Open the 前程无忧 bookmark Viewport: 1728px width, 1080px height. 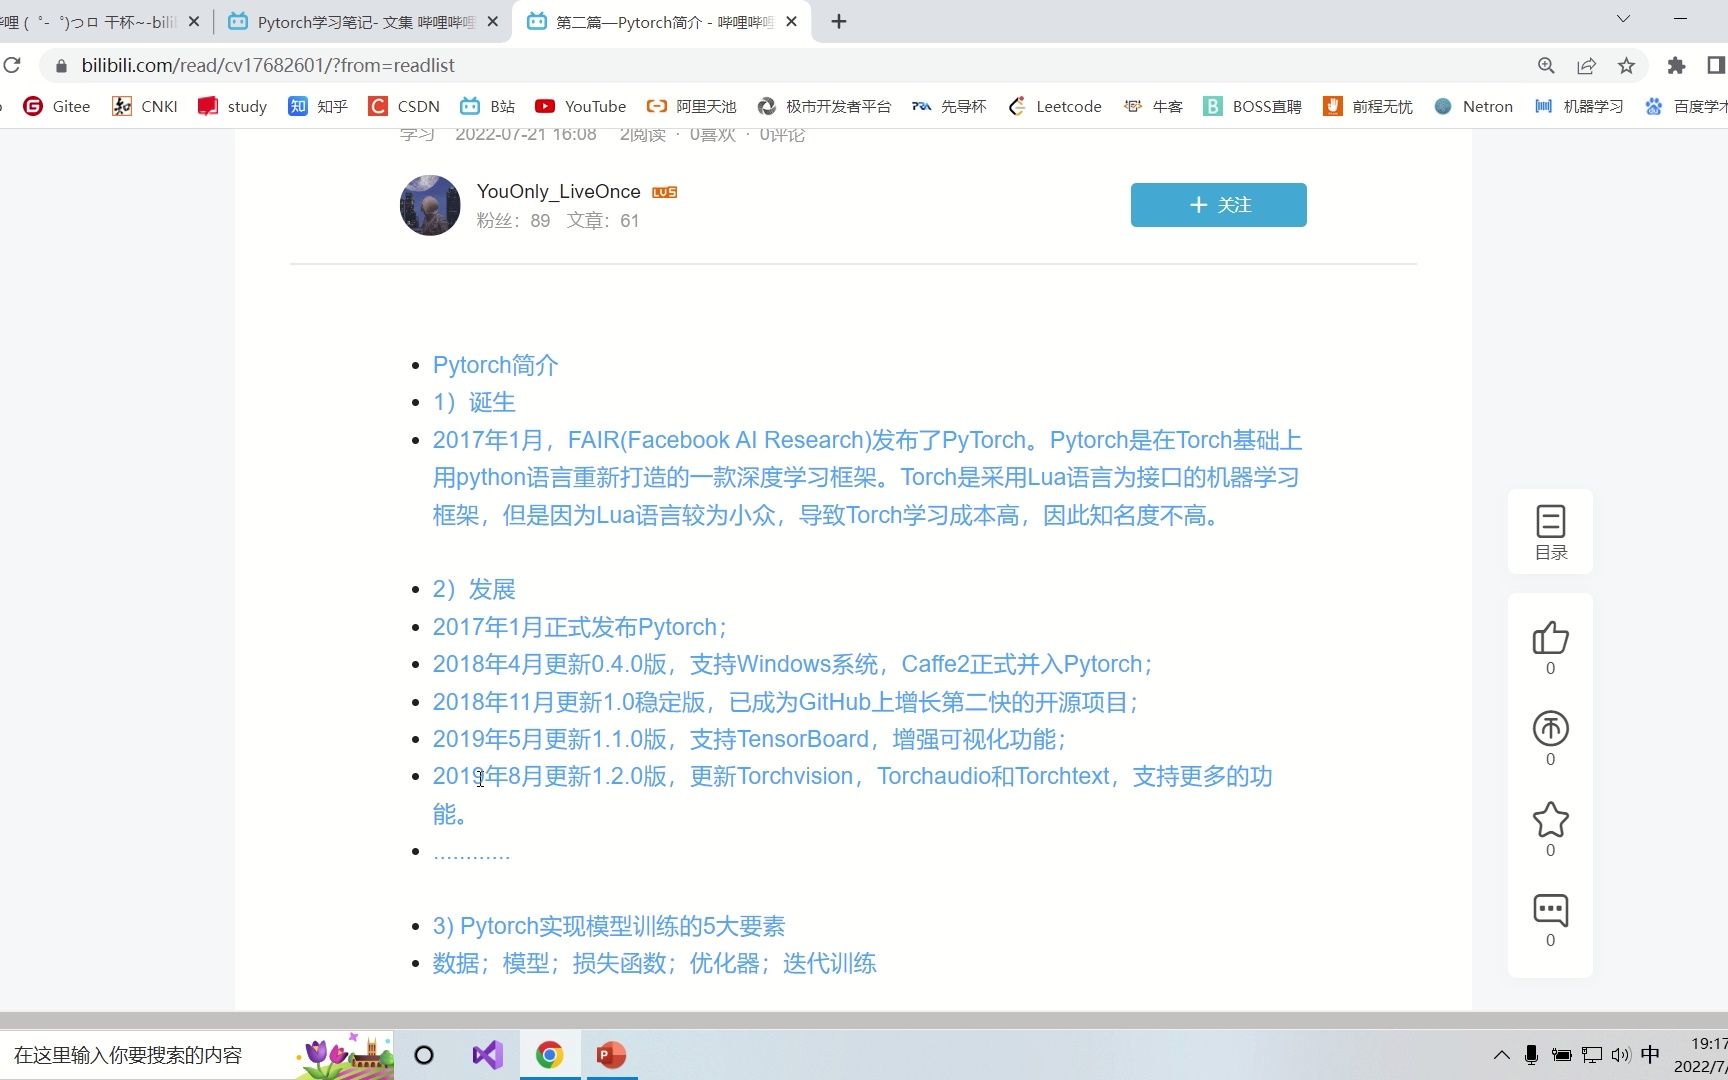pyautogui.click(x=1367, y=106)
